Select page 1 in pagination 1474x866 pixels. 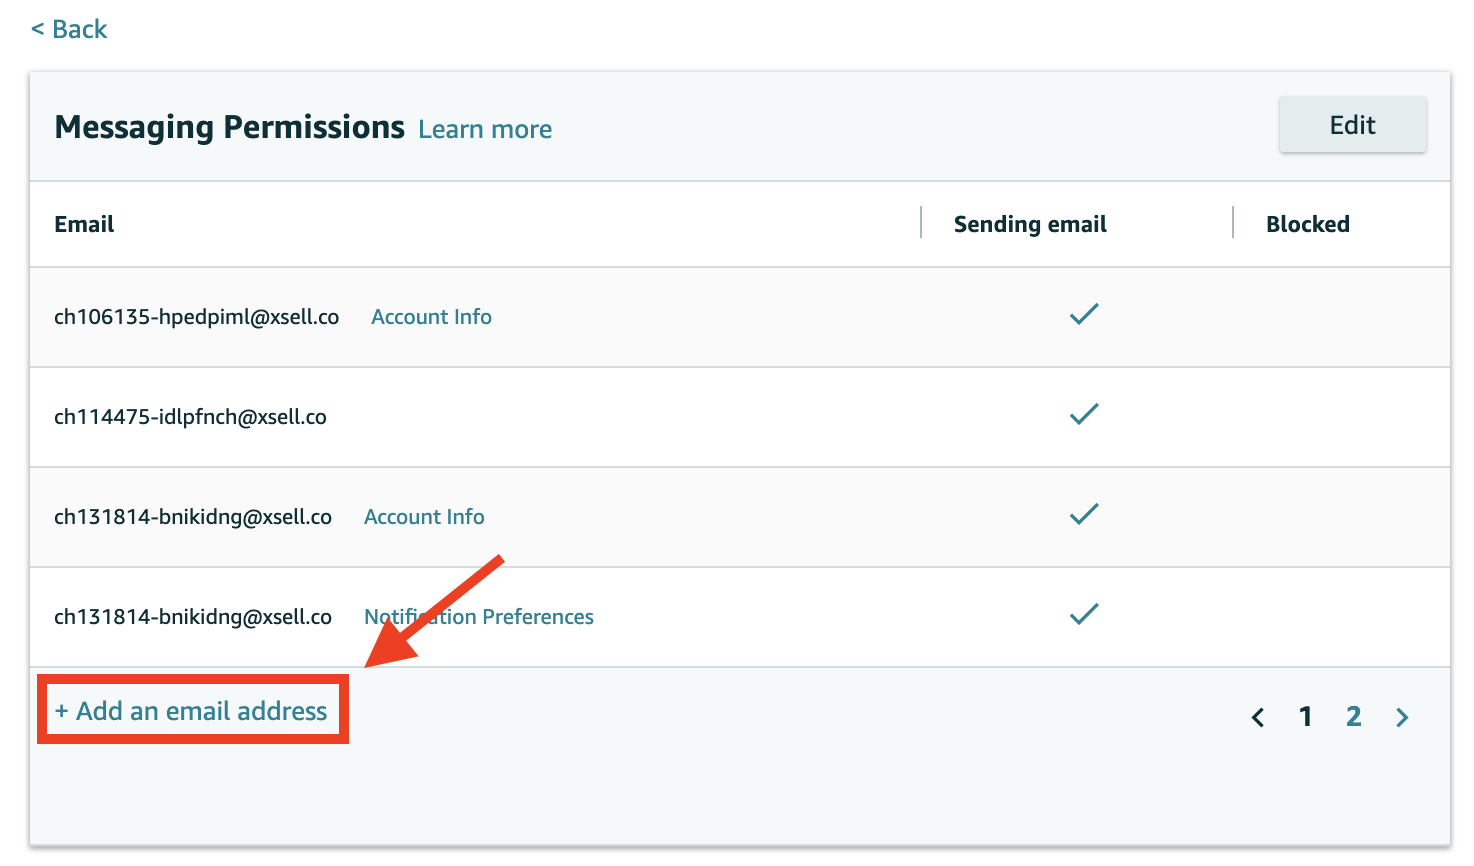[1305, 716]
